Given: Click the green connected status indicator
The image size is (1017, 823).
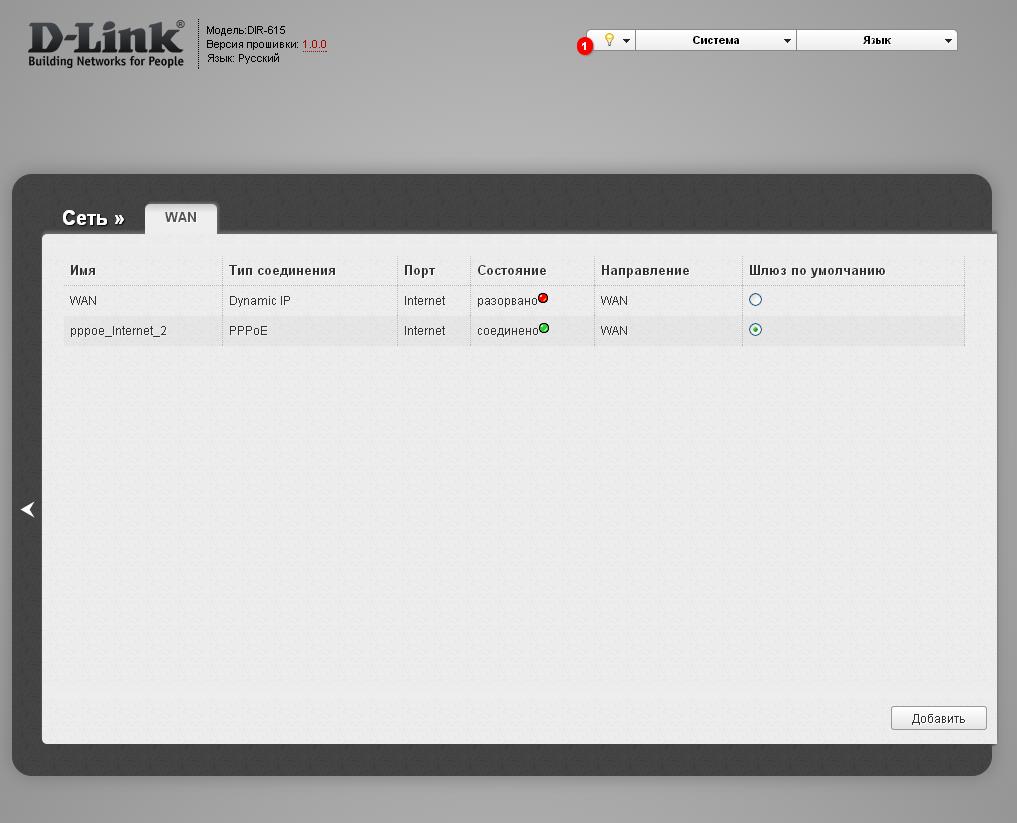Looking at the screenshot, I should (x=544, y=328).
